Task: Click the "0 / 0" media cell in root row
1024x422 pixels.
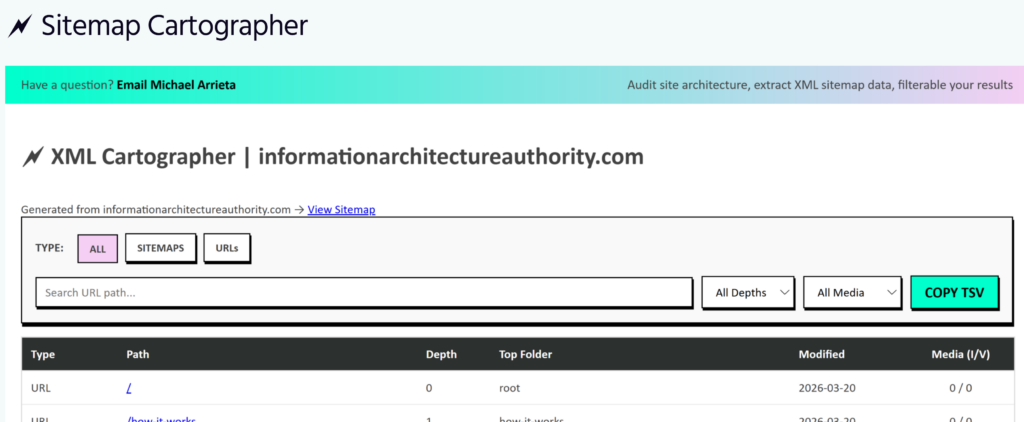Action: (x=961, y=388)
